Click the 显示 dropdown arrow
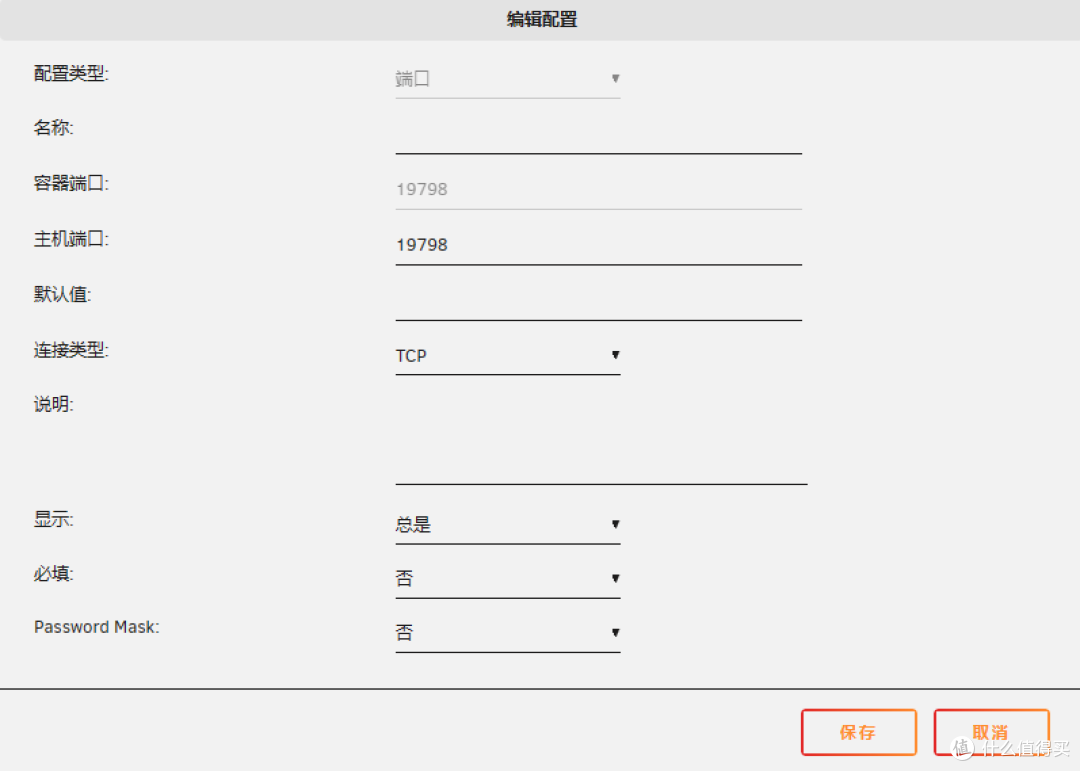This screenshot has height=771, width=1080. [616, 524]
